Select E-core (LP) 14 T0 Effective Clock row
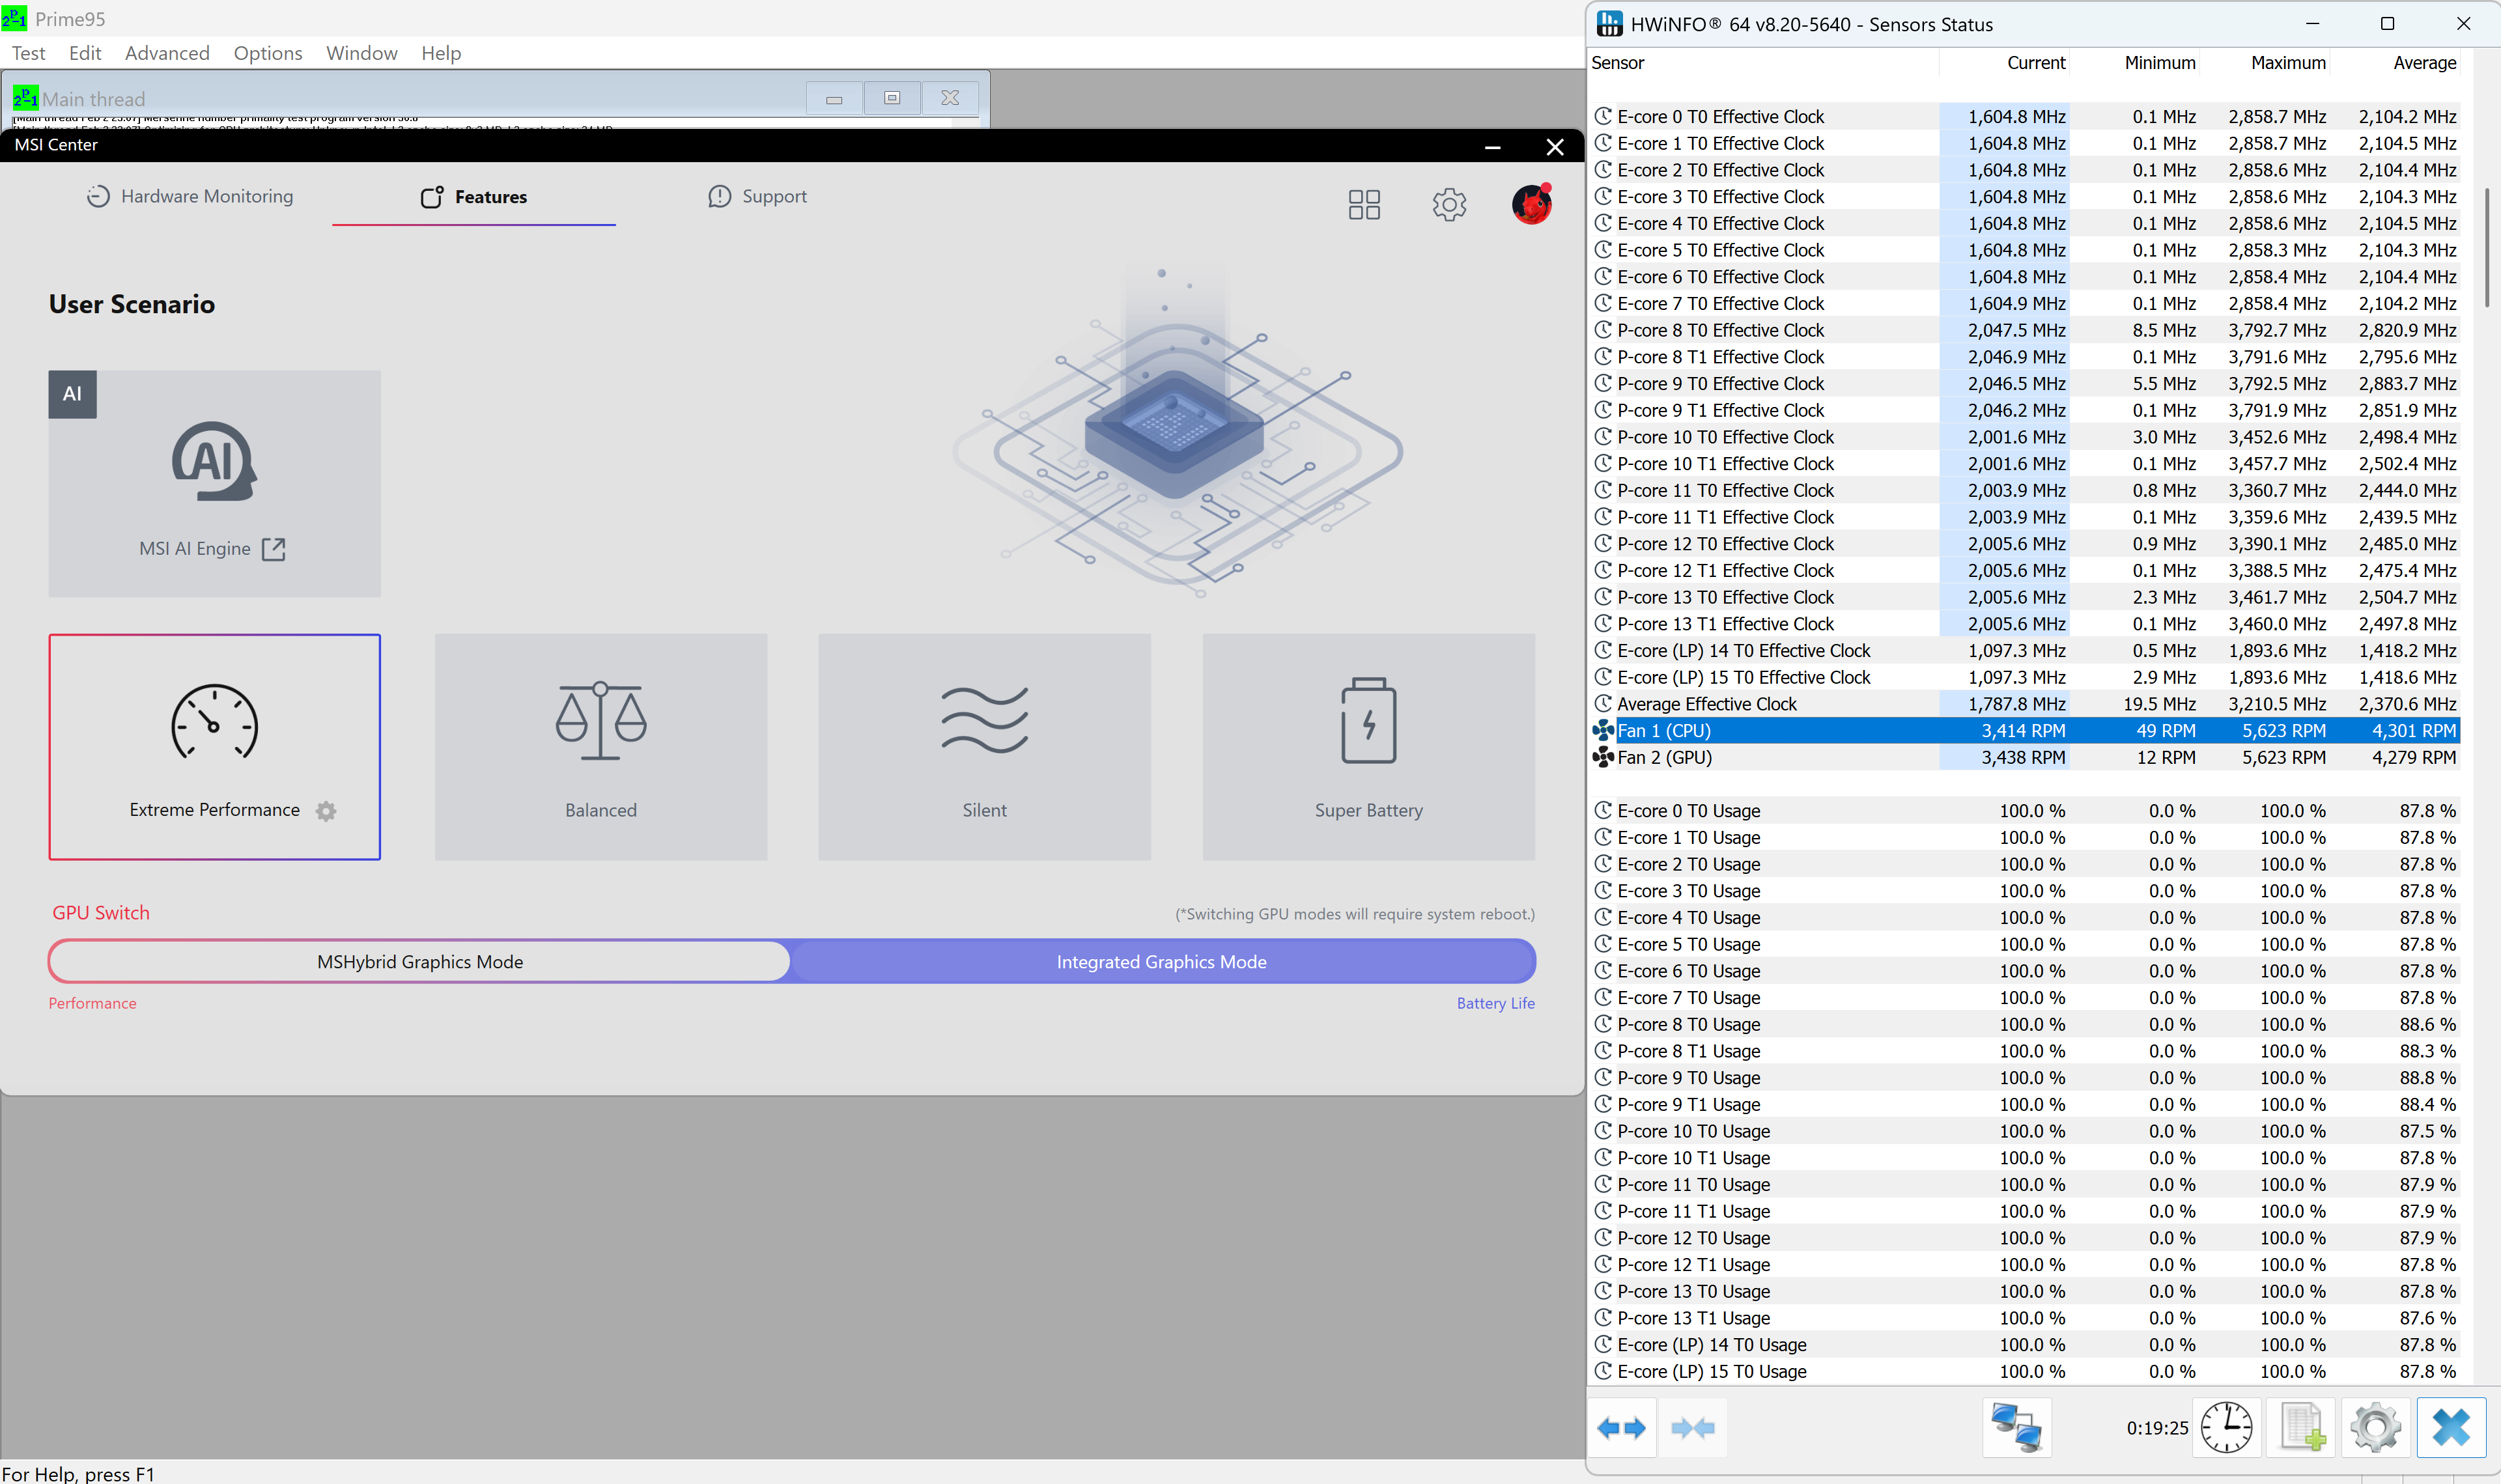The width and height of the screenshot is (2501, 1484). 2024,651
